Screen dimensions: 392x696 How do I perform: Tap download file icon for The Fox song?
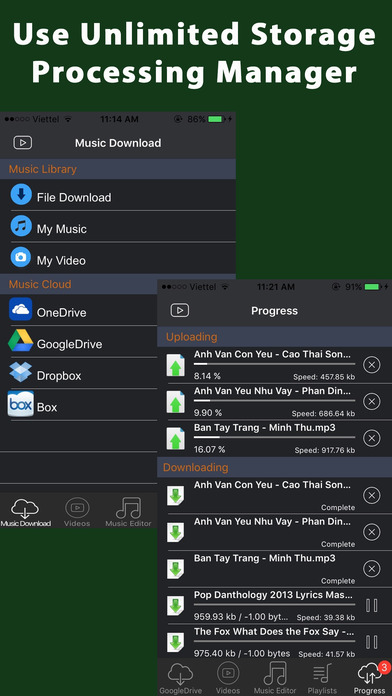click(175, 642)
